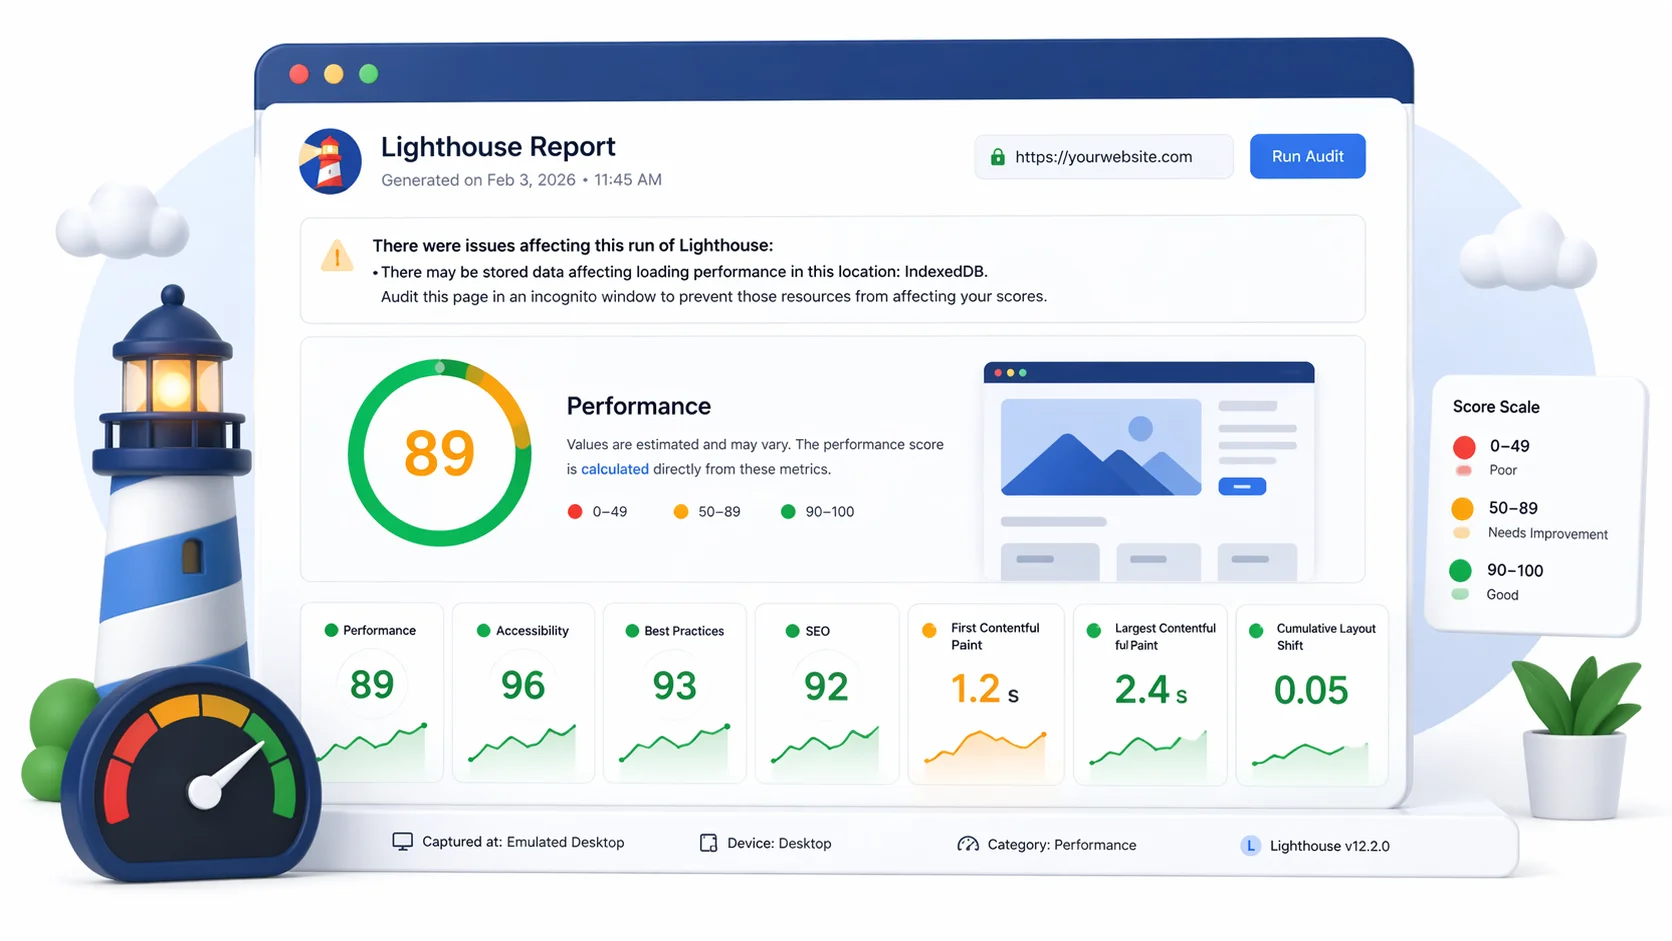The width and height of the screenshot is (1672, 941).
Task: Click the Cumulative Layout Shift metric card
Action: coord(1311,692)
